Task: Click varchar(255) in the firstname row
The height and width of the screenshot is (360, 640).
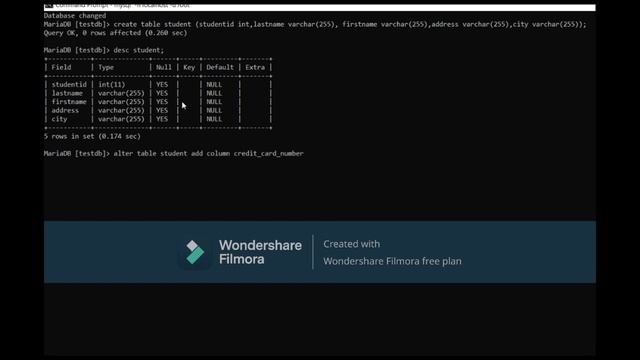Action: click(121, 102)
